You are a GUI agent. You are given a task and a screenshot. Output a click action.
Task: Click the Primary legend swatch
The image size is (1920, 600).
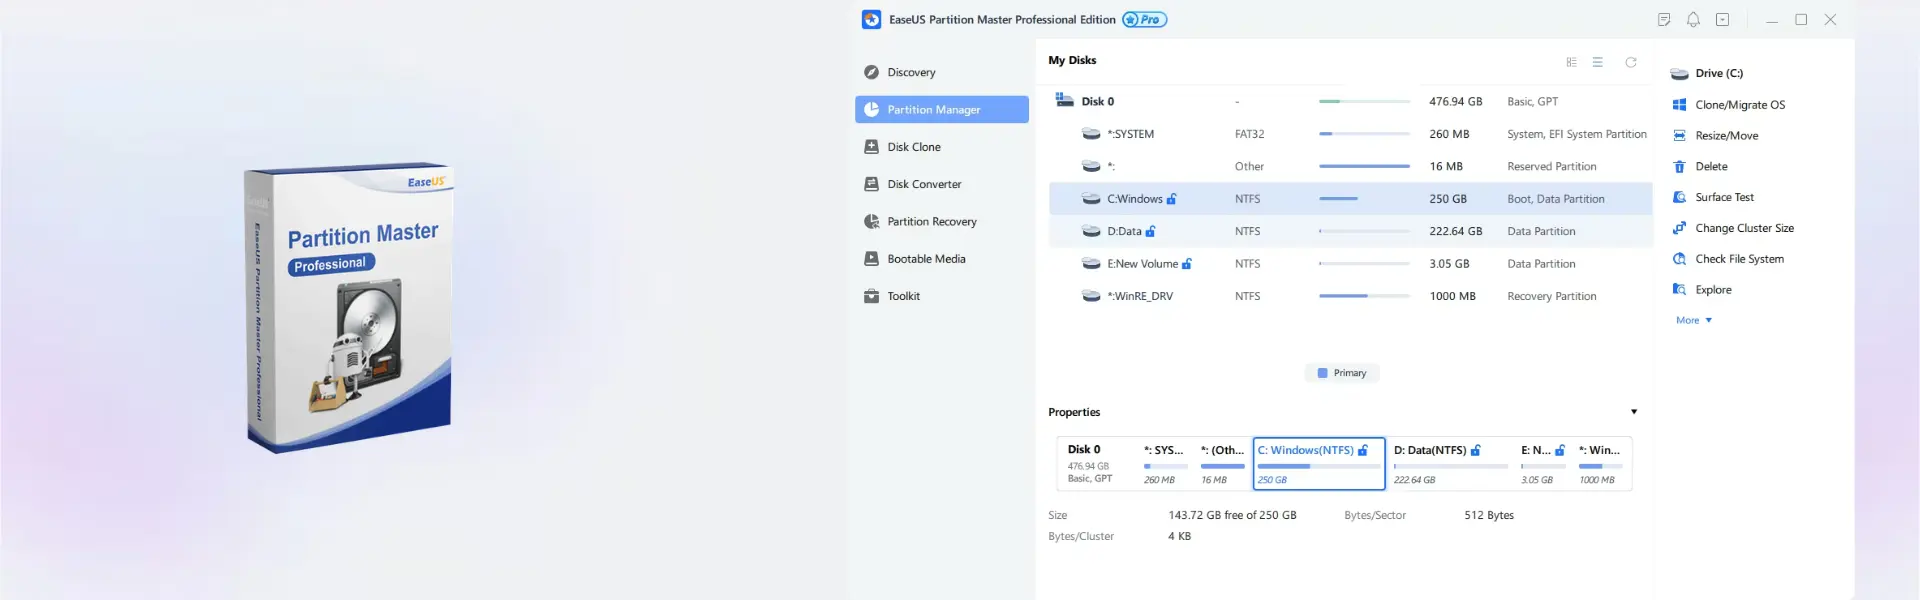click(1322, 373)
